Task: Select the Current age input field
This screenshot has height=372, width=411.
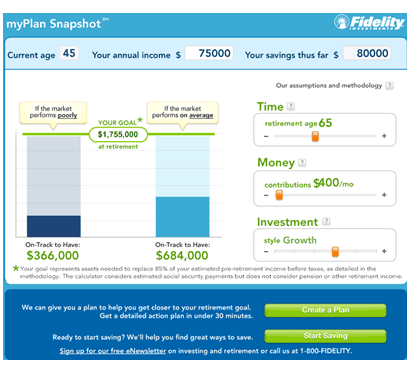Action: pyautogui.click(x=69, y=53)
